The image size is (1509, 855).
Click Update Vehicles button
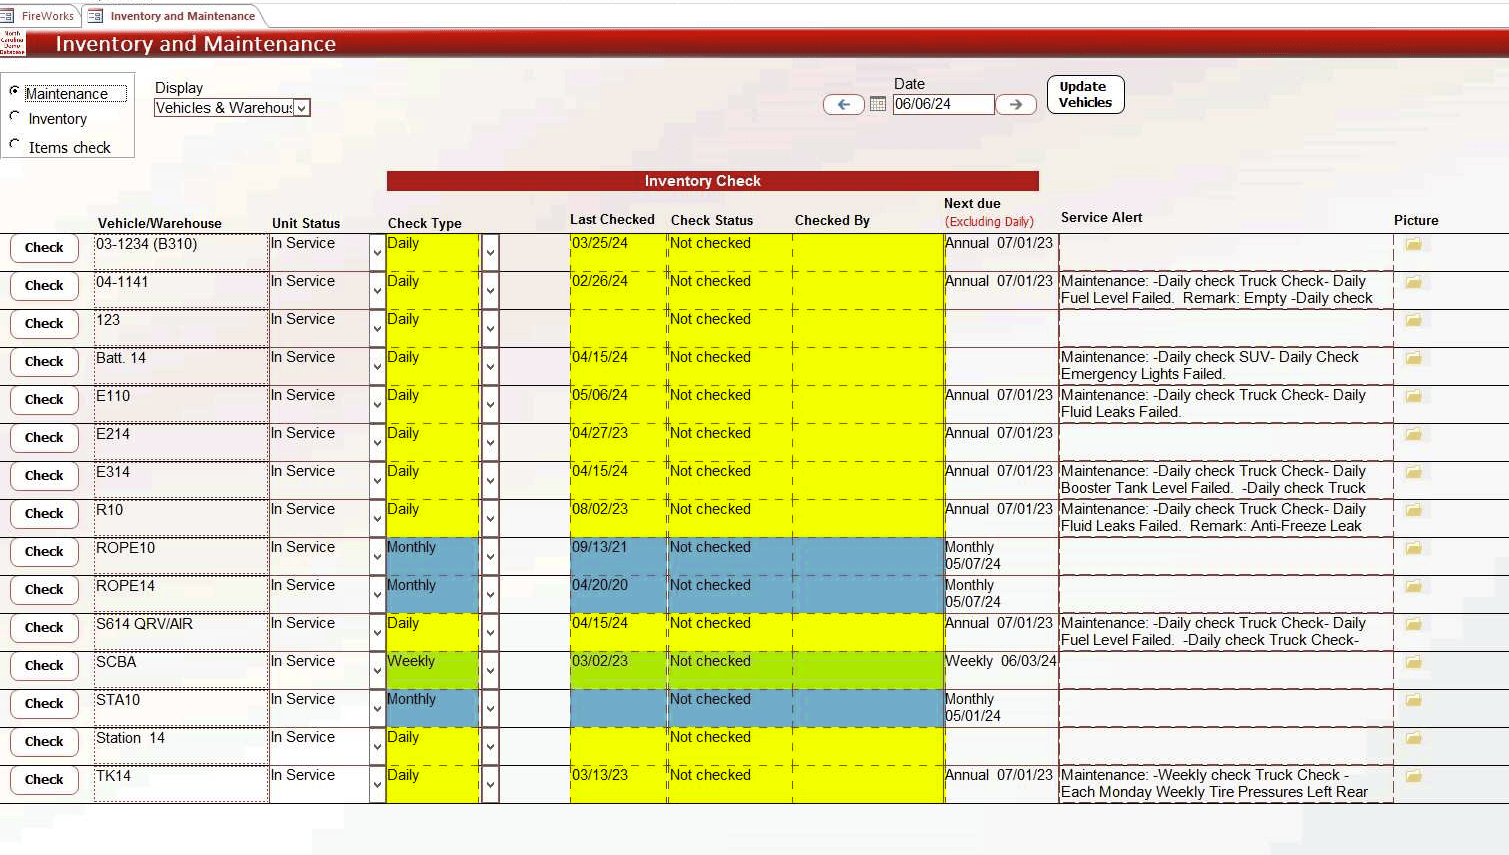(1085, 95)
